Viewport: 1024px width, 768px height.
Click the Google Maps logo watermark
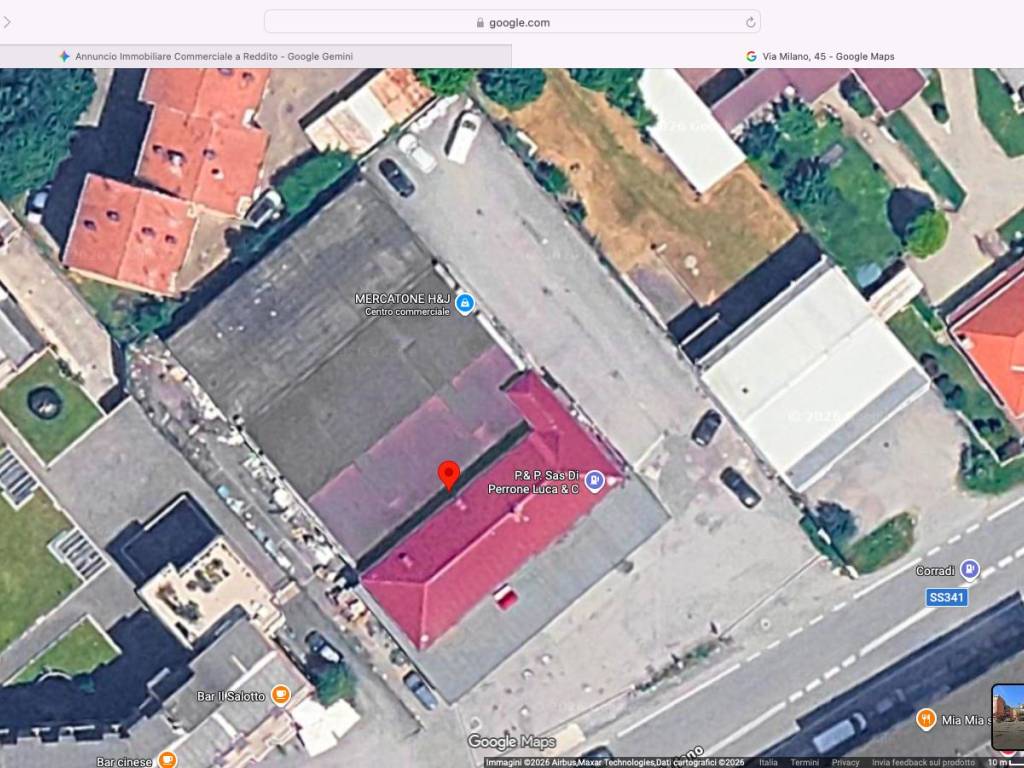click(x=511, y=742)
